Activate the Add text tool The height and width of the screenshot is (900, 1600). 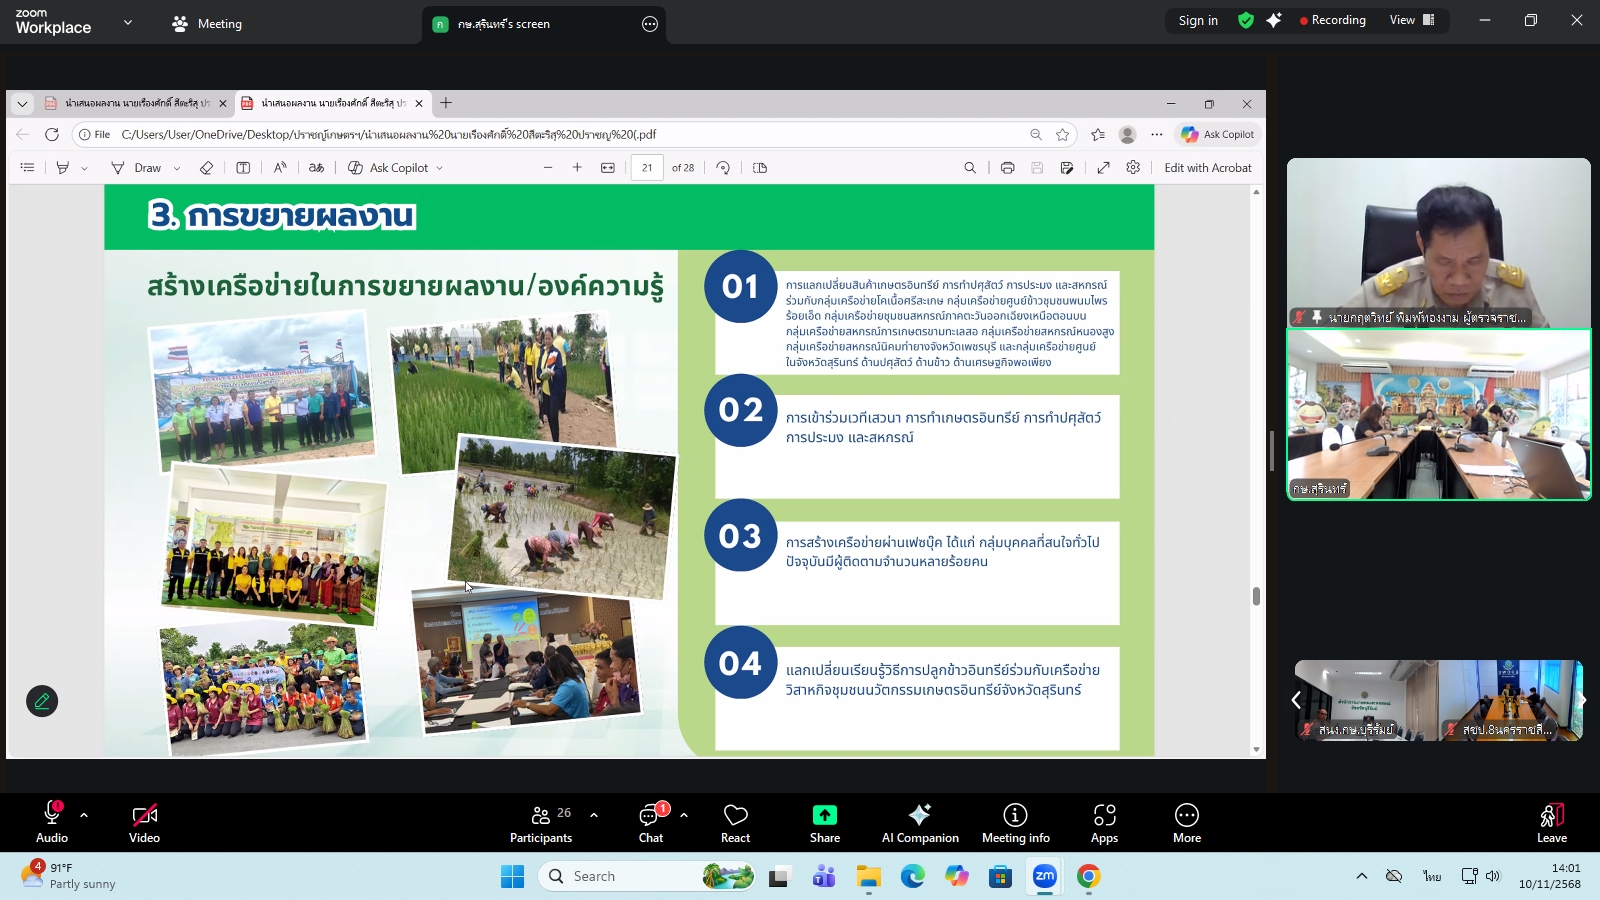click(x=243, y=167)
